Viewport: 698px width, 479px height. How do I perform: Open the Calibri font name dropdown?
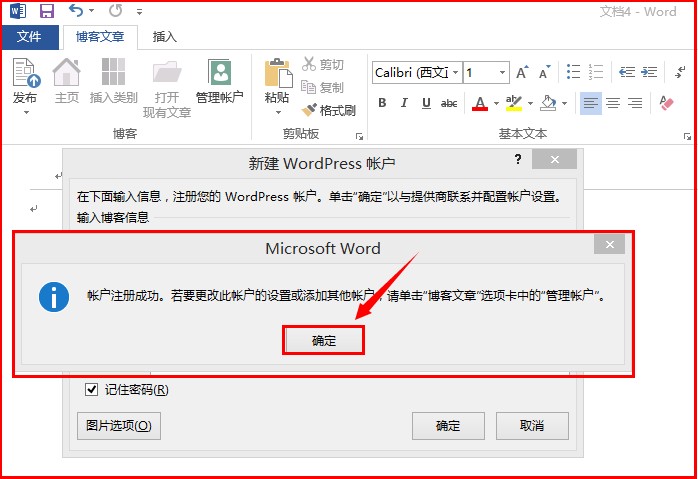pyautogui.click(x=455, y=72)
